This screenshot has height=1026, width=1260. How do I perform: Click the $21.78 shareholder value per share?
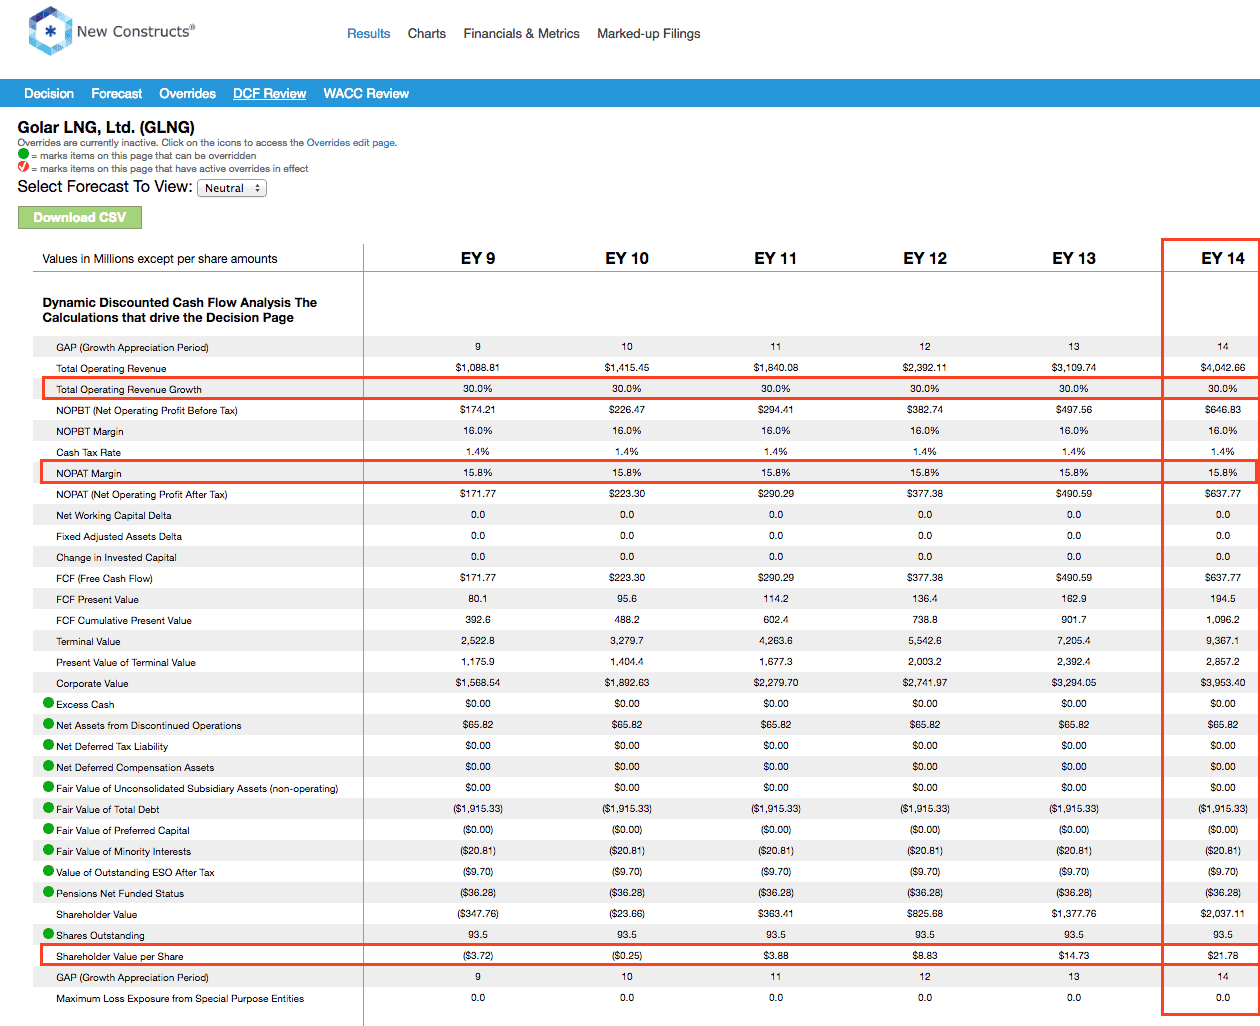pyautogui.click(x=1223, y=955)
